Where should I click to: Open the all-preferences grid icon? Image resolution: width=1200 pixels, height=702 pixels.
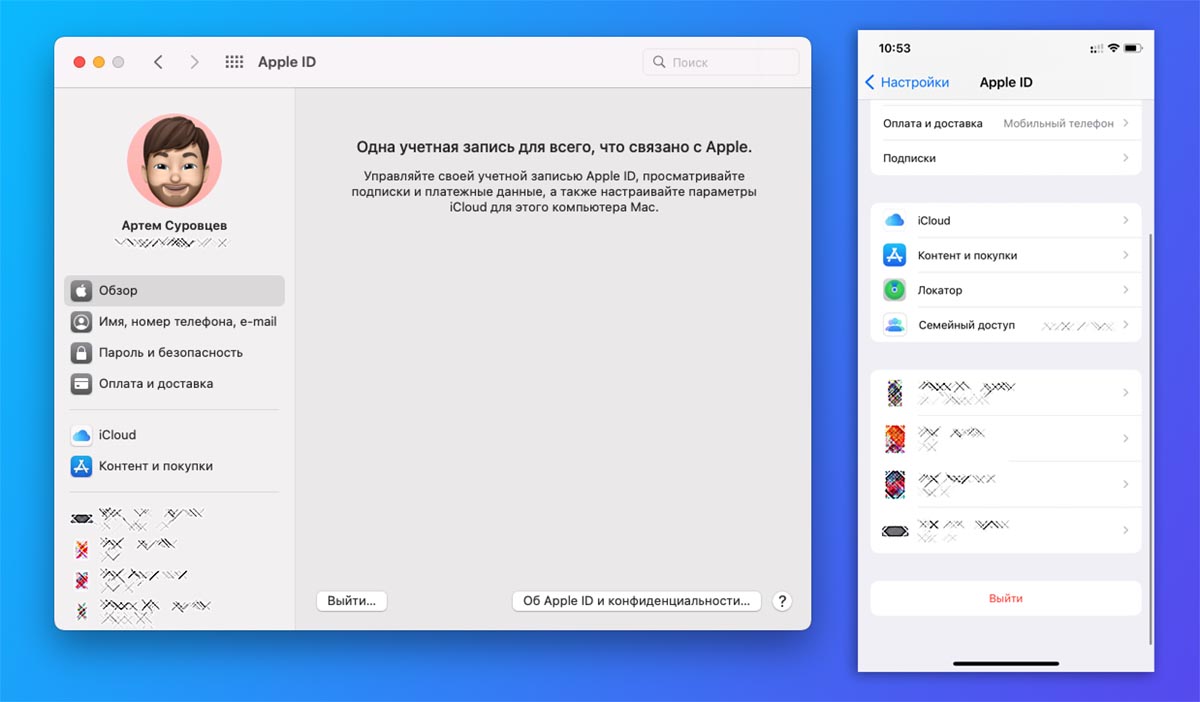pyautogui.click(x=234, y=62)
